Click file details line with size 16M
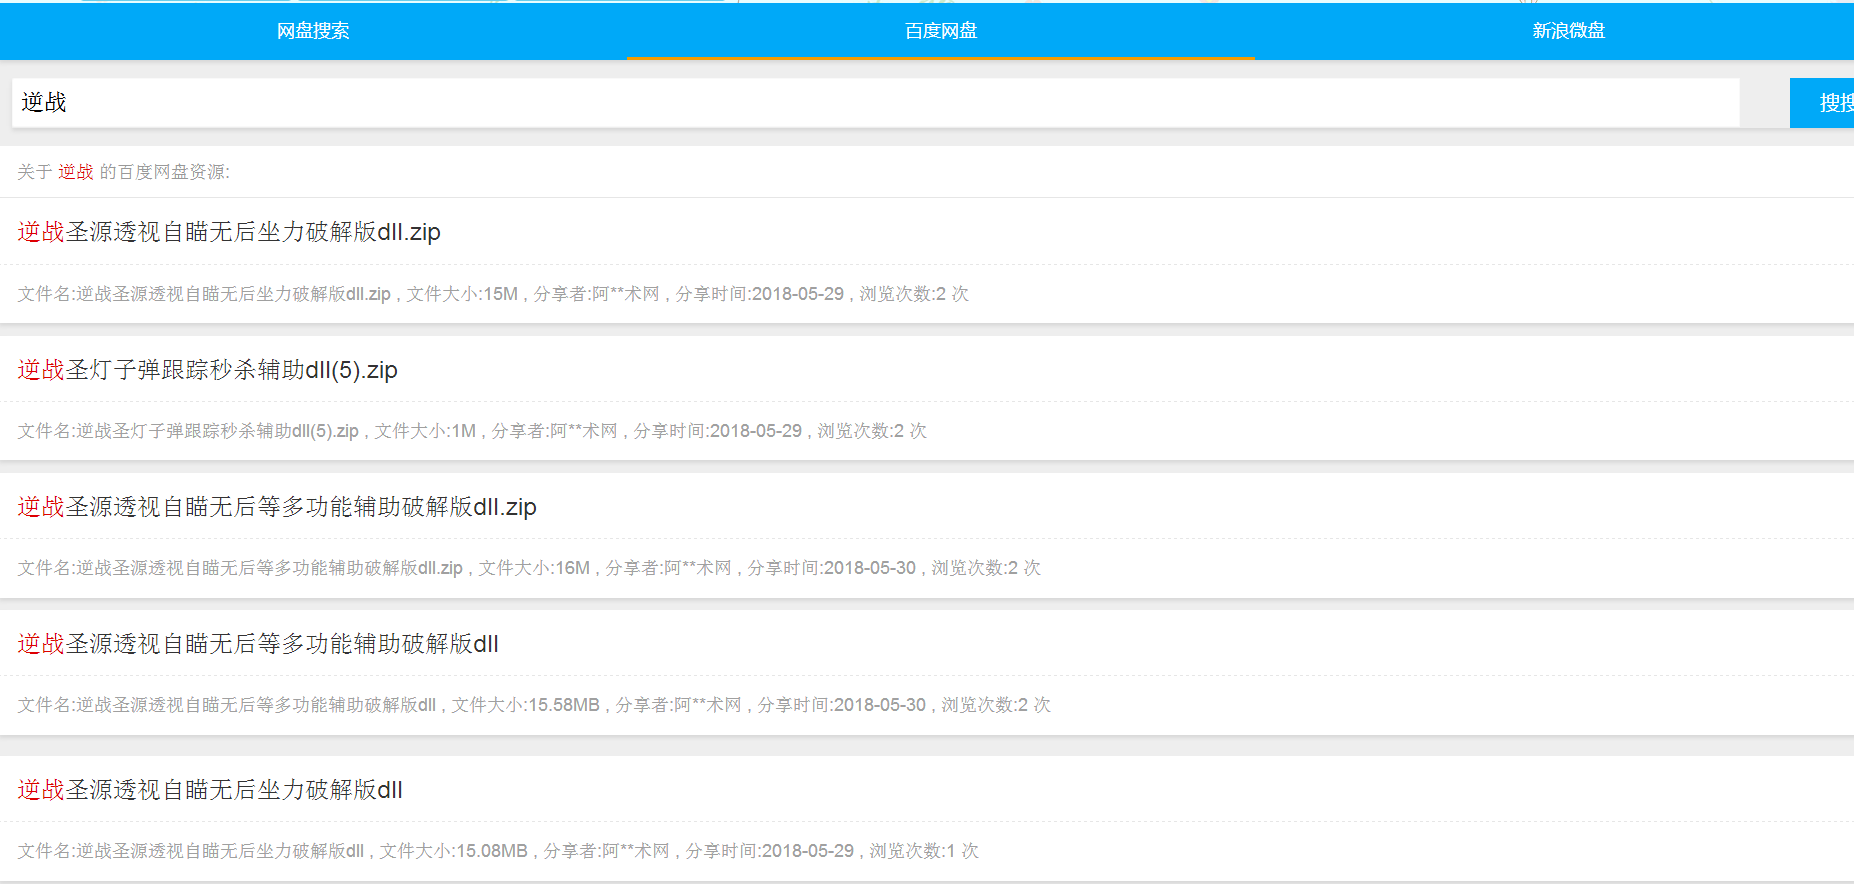1854x884 pixels. pos(529,568)
